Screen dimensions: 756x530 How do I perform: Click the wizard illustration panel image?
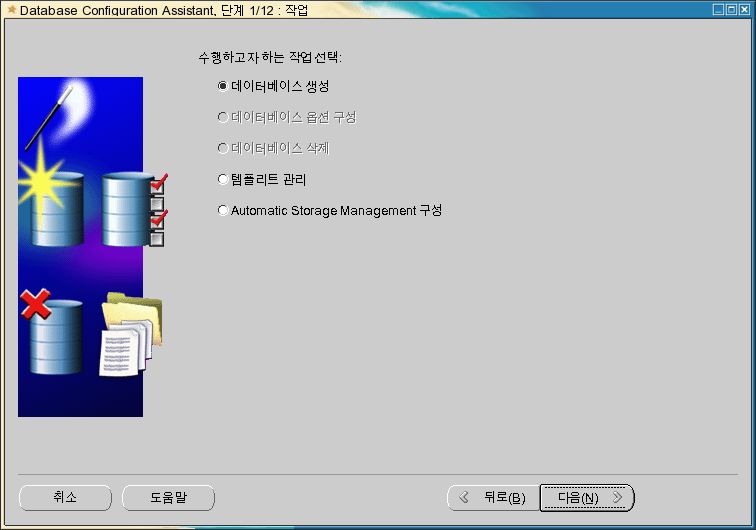[x=93, y=246]
